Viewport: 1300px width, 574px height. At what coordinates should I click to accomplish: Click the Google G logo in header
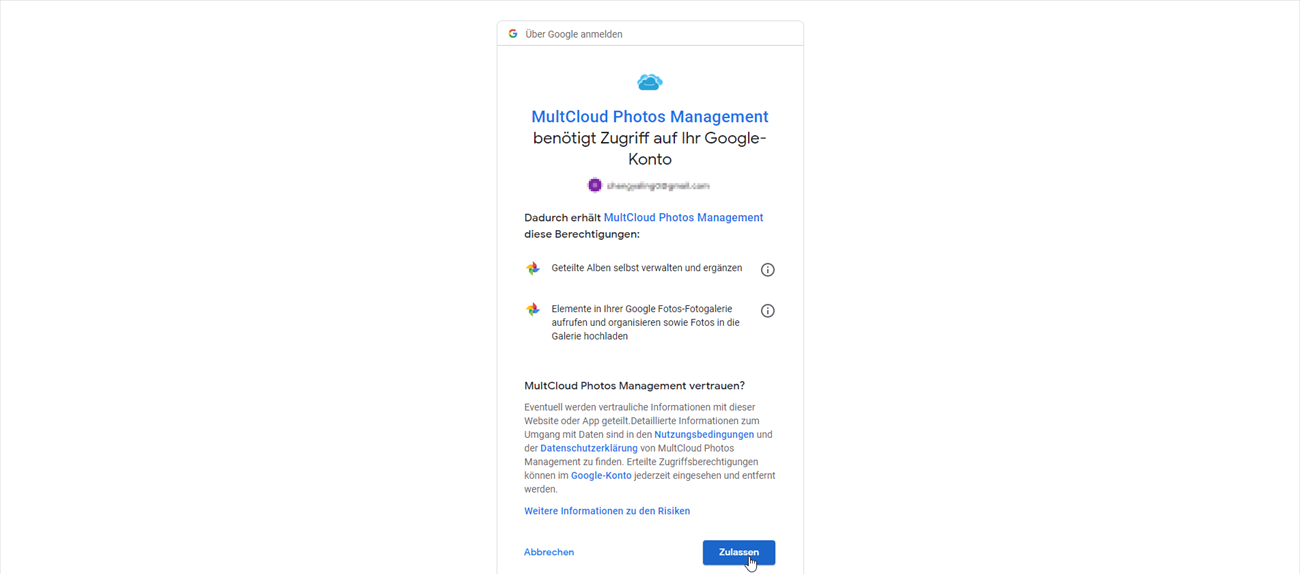pos(513,34)
